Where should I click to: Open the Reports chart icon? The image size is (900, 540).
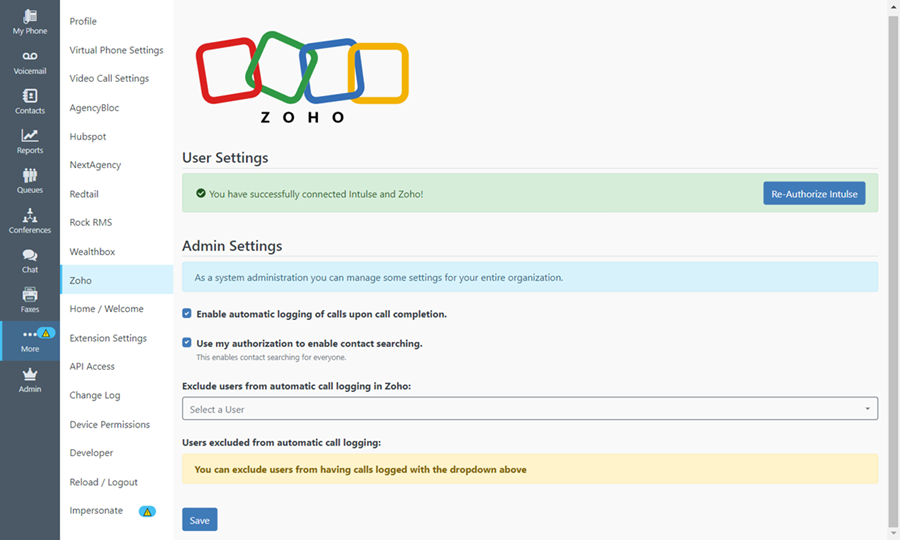30,135
